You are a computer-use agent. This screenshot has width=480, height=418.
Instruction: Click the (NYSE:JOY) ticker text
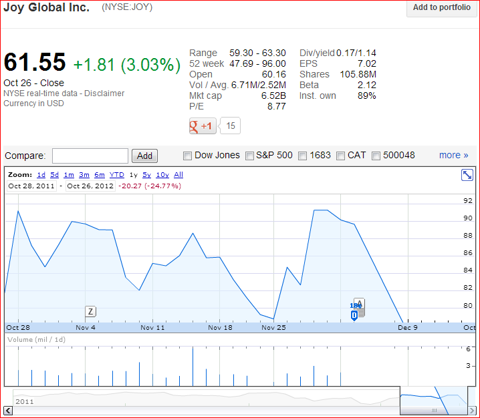(127, 7)
